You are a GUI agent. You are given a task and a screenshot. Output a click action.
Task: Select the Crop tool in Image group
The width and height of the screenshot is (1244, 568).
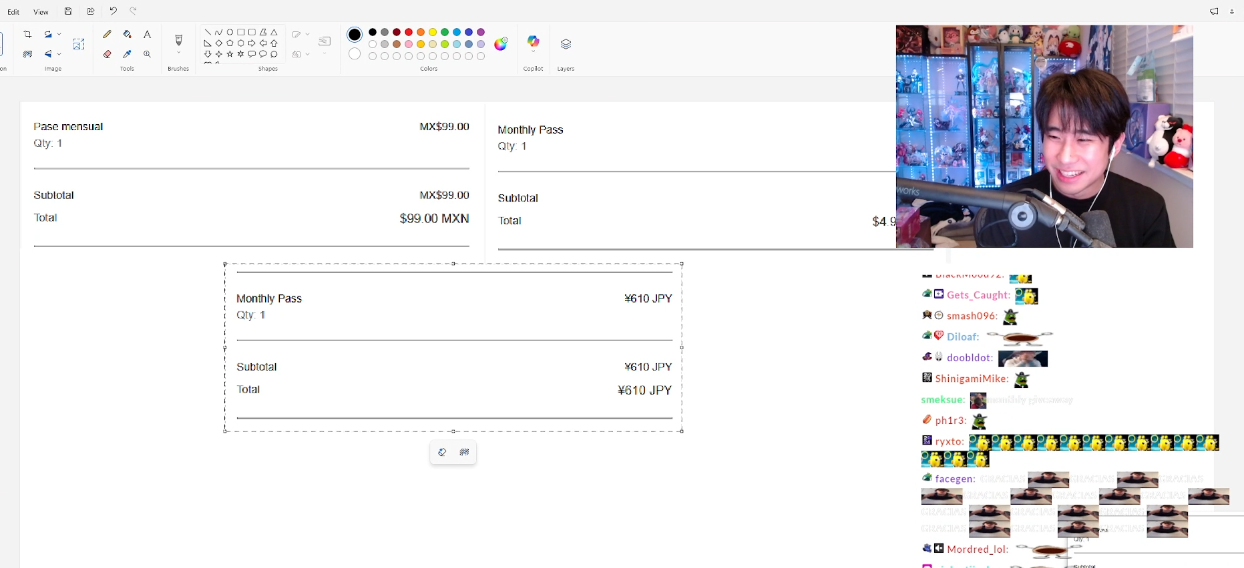tap(28, 34)
